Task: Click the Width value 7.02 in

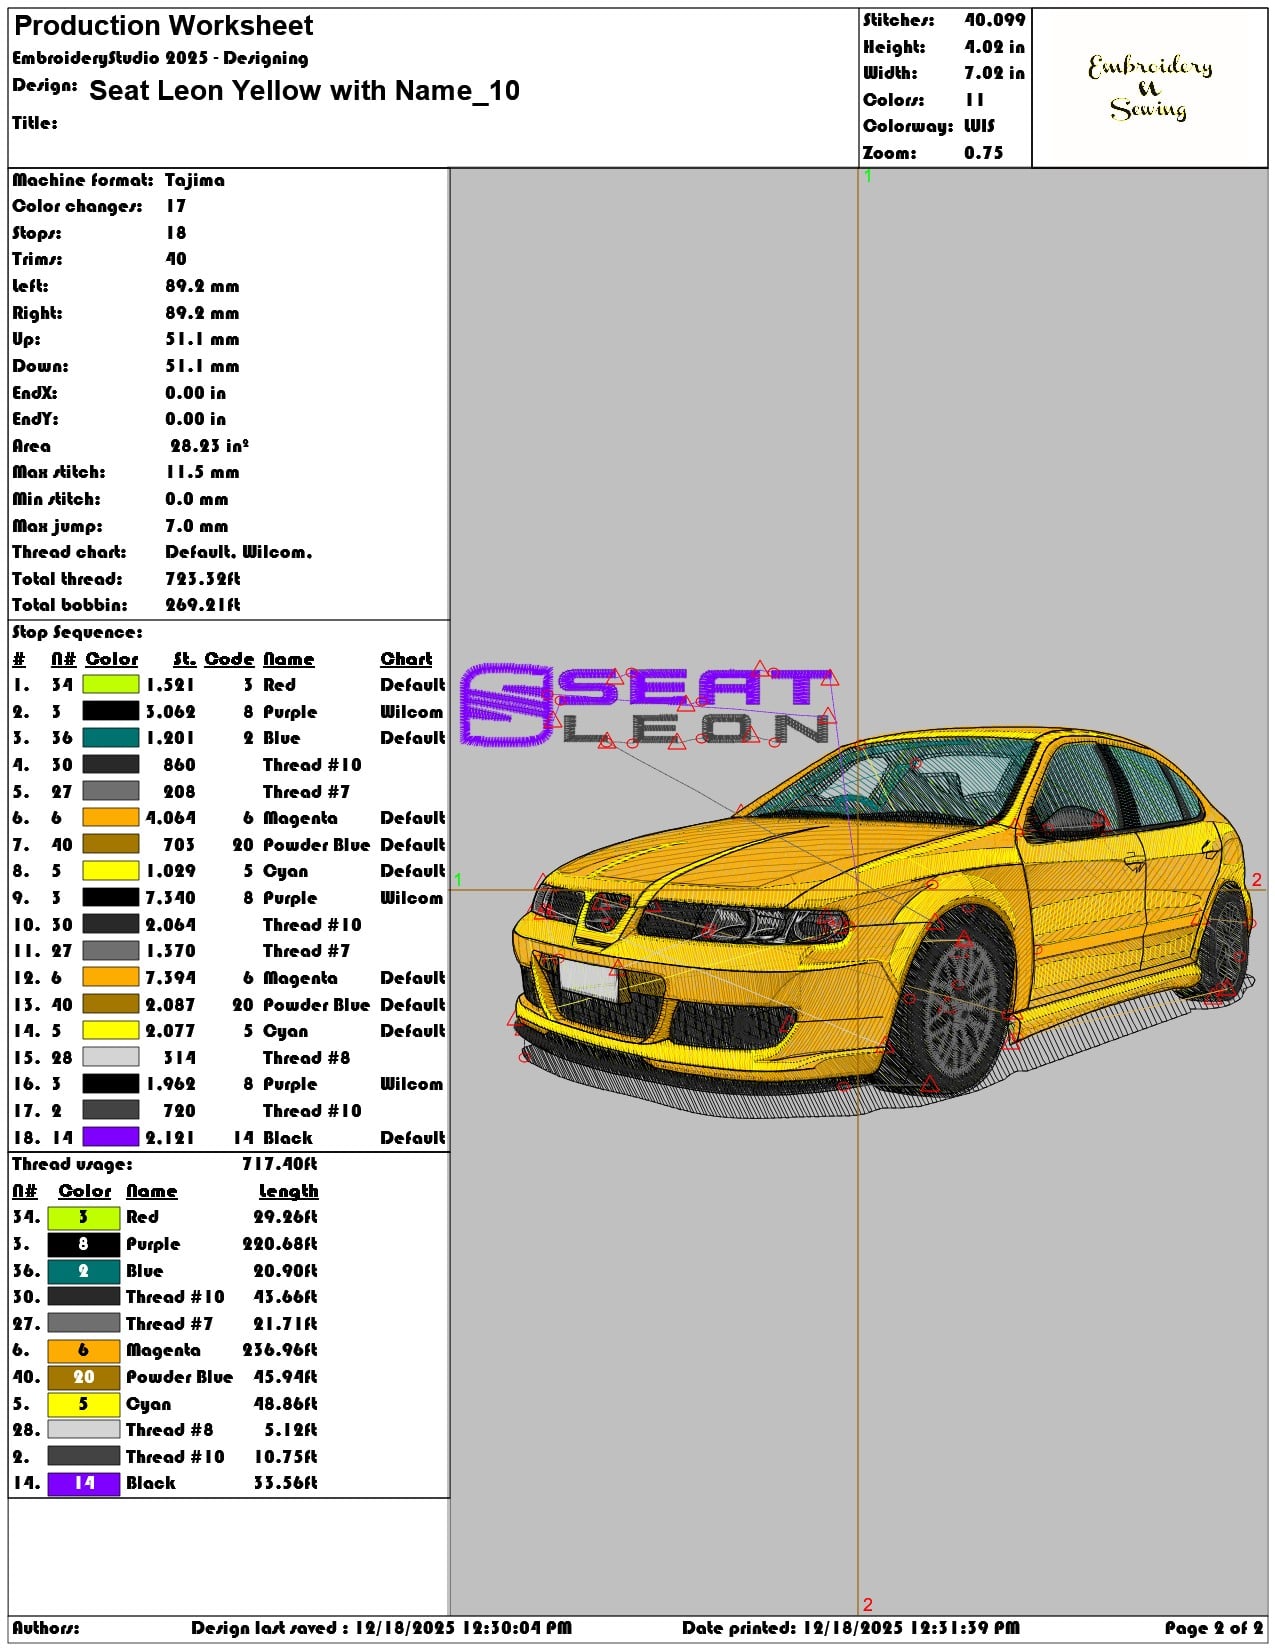Action: 995,73
